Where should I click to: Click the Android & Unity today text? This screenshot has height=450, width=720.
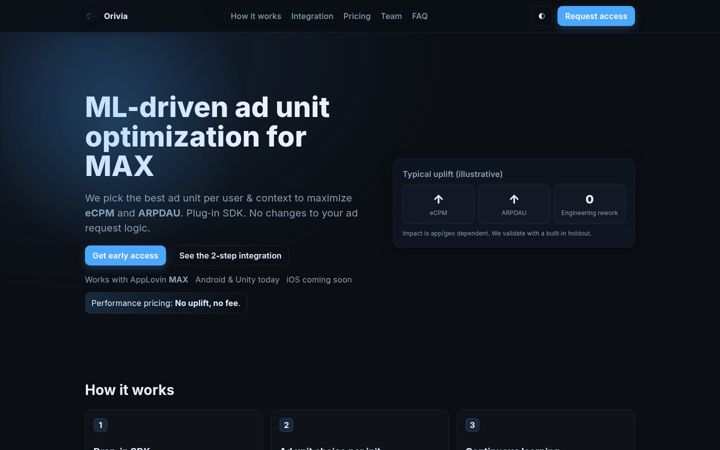pyautogui.click(x=237, y=280)
